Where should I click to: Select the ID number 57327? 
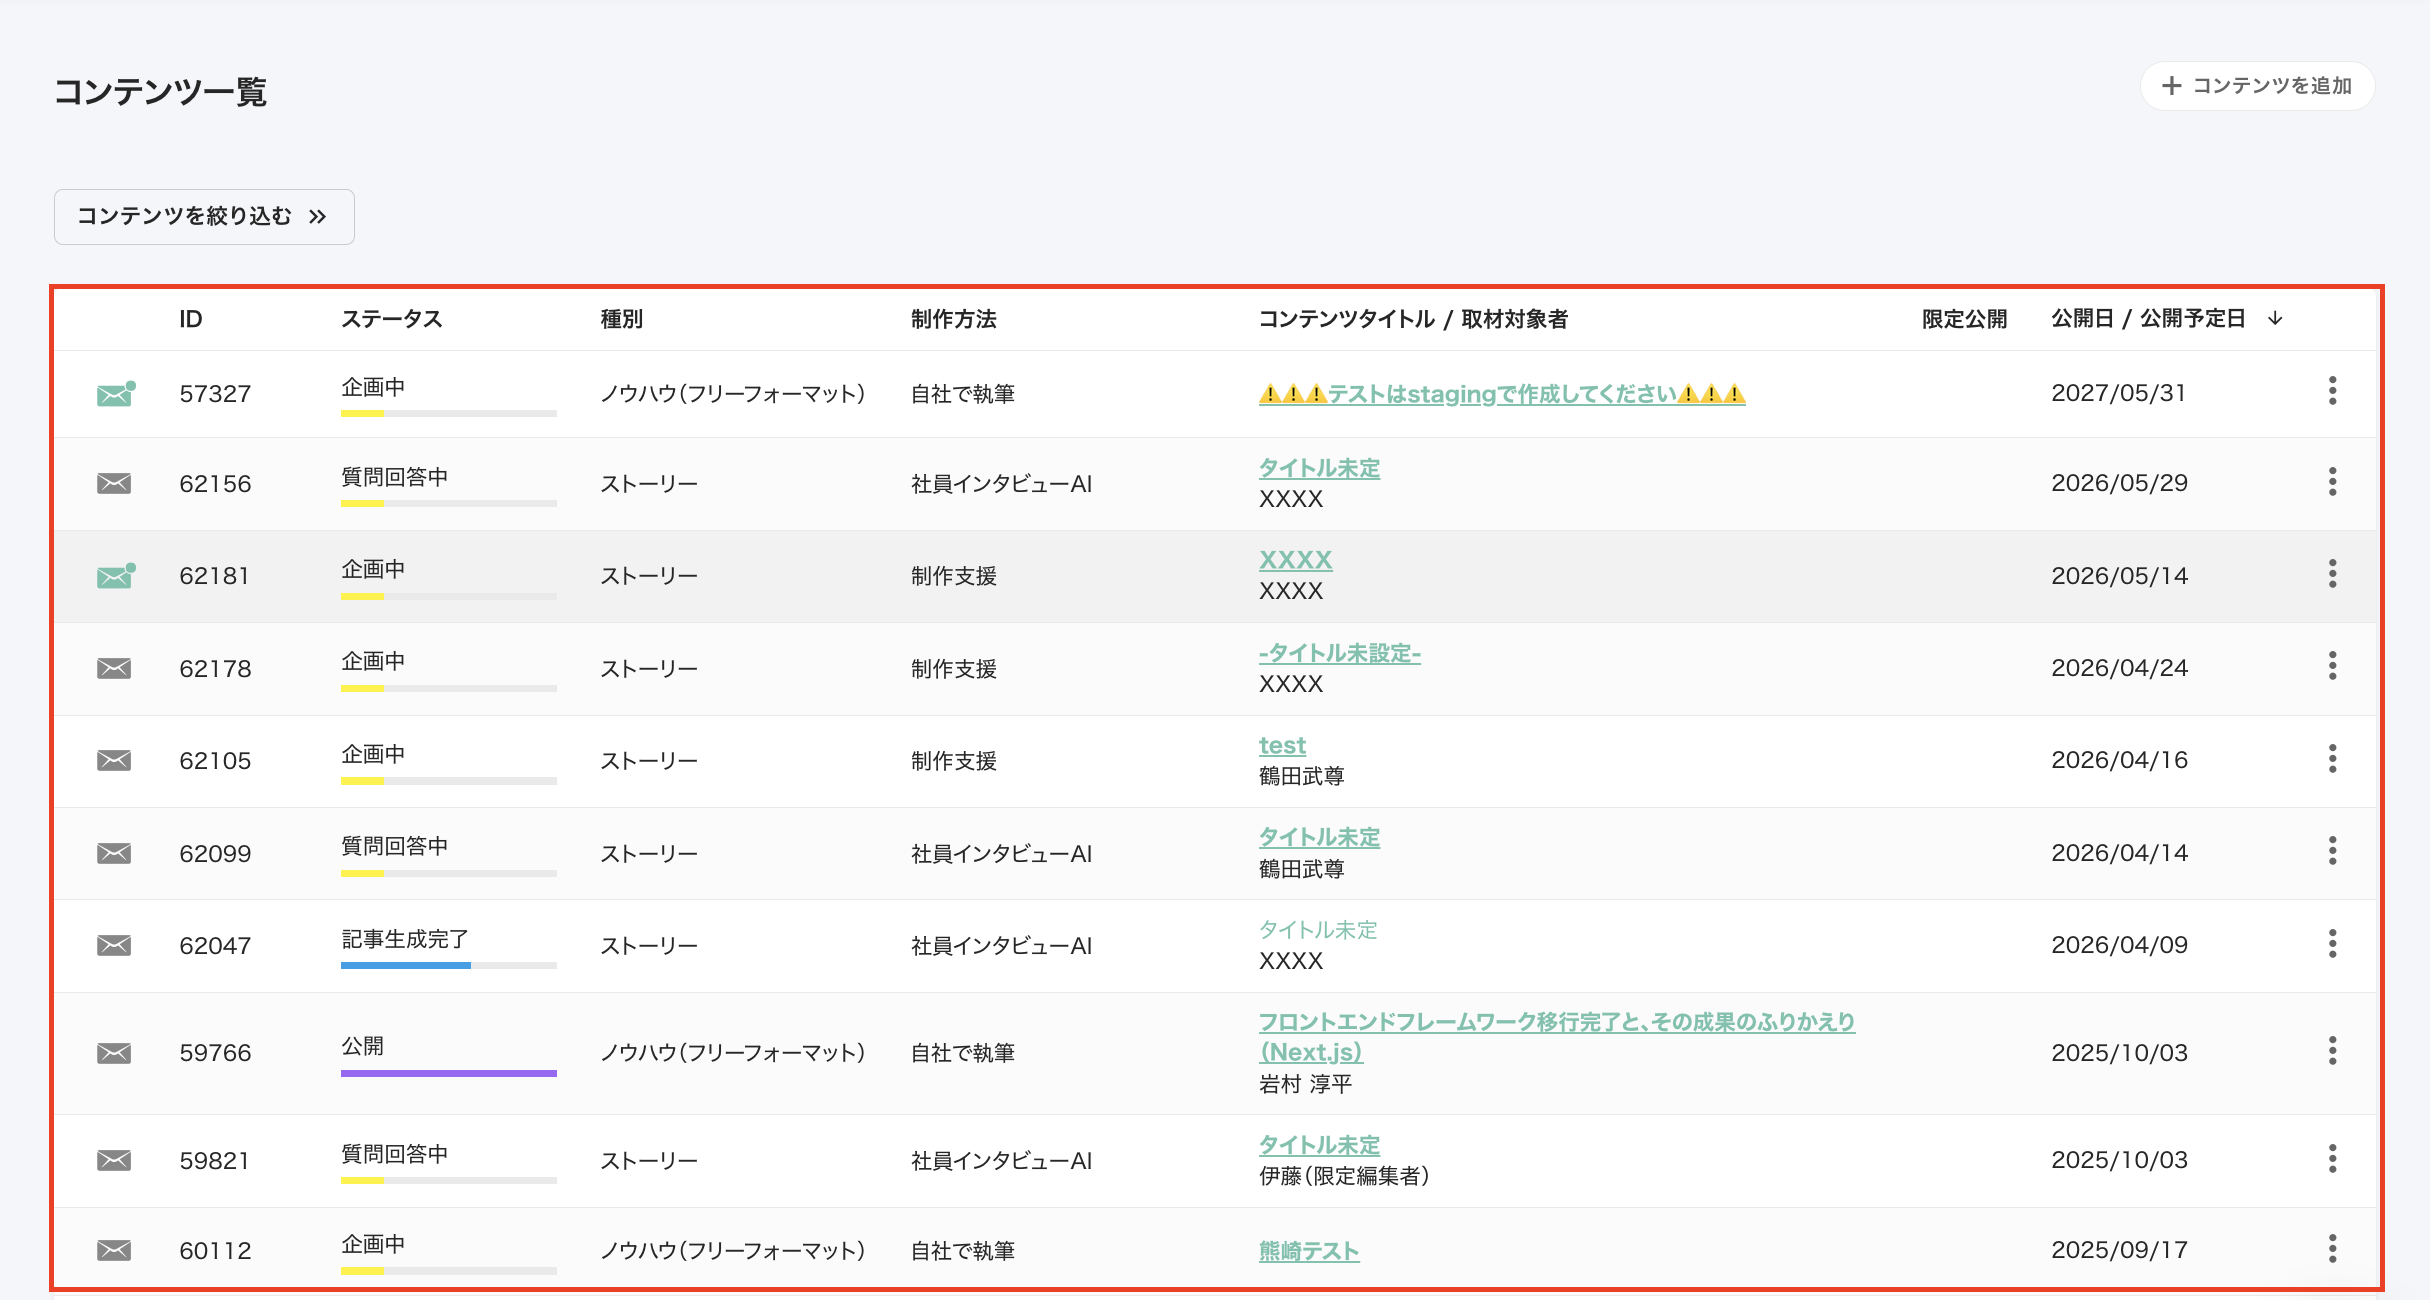tap(215, 394)
